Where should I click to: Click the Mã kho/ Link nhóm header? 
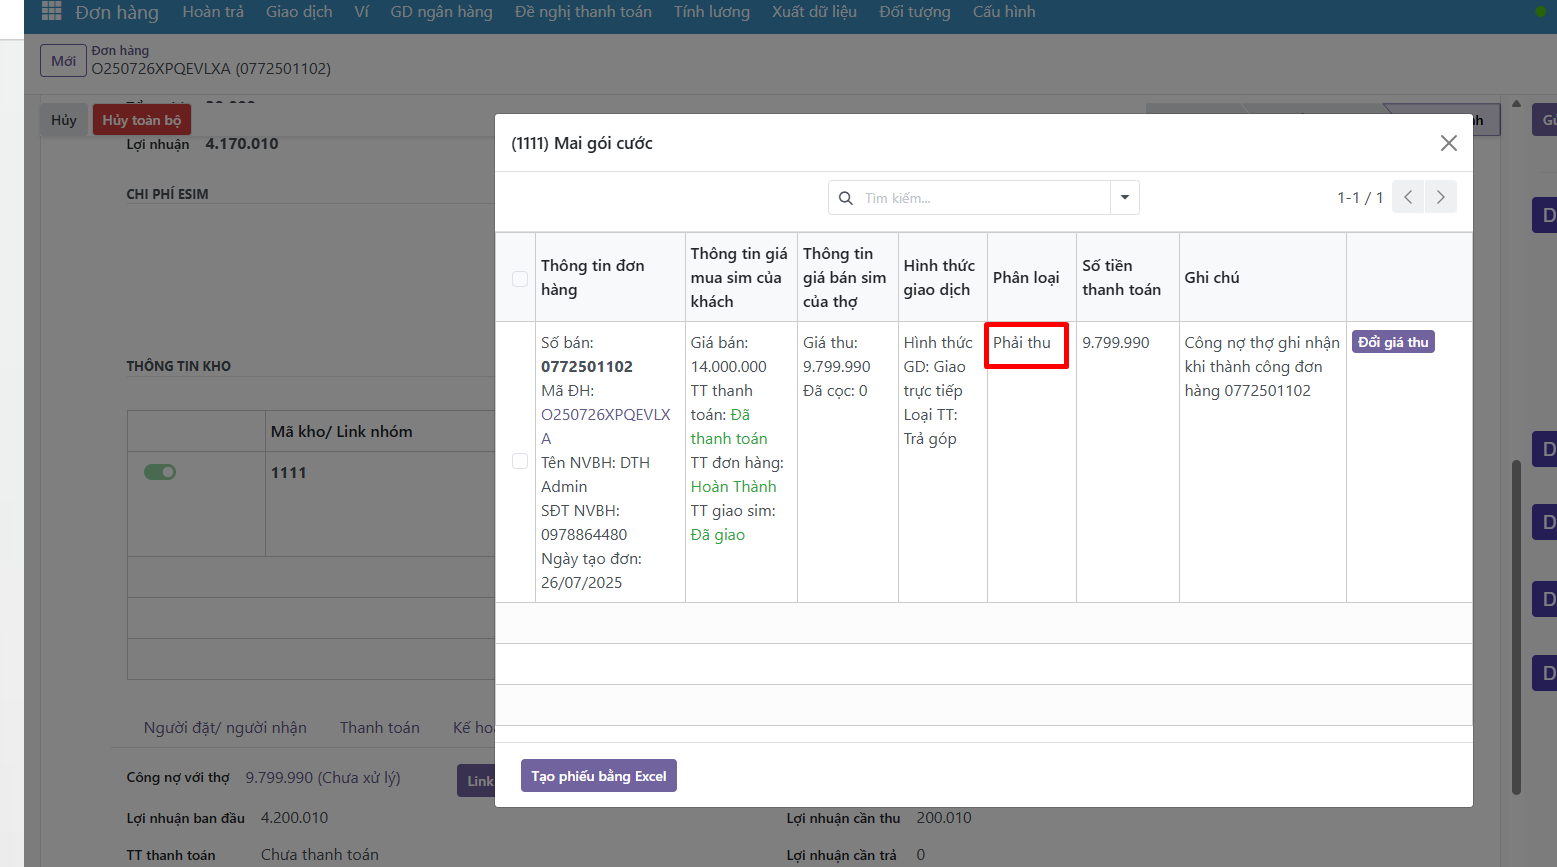[x=341, y=431]
